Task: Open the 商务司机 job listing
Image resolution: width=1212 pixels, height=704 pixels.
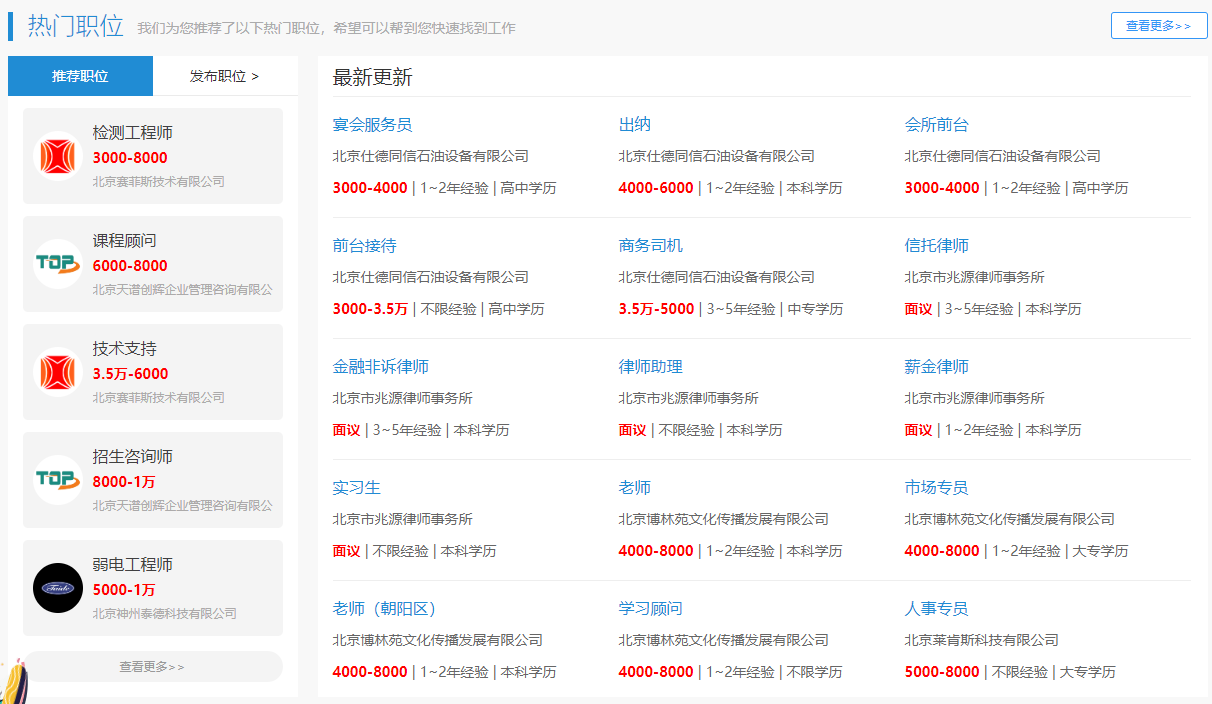Action: point(650,246)
